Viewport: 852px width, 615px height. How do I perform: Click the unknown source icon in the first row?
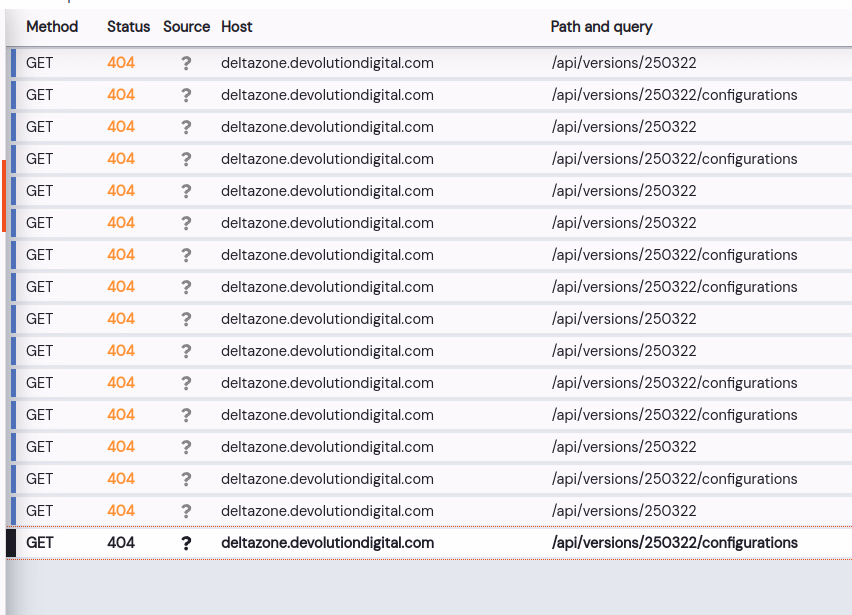[x=186, y=63]
